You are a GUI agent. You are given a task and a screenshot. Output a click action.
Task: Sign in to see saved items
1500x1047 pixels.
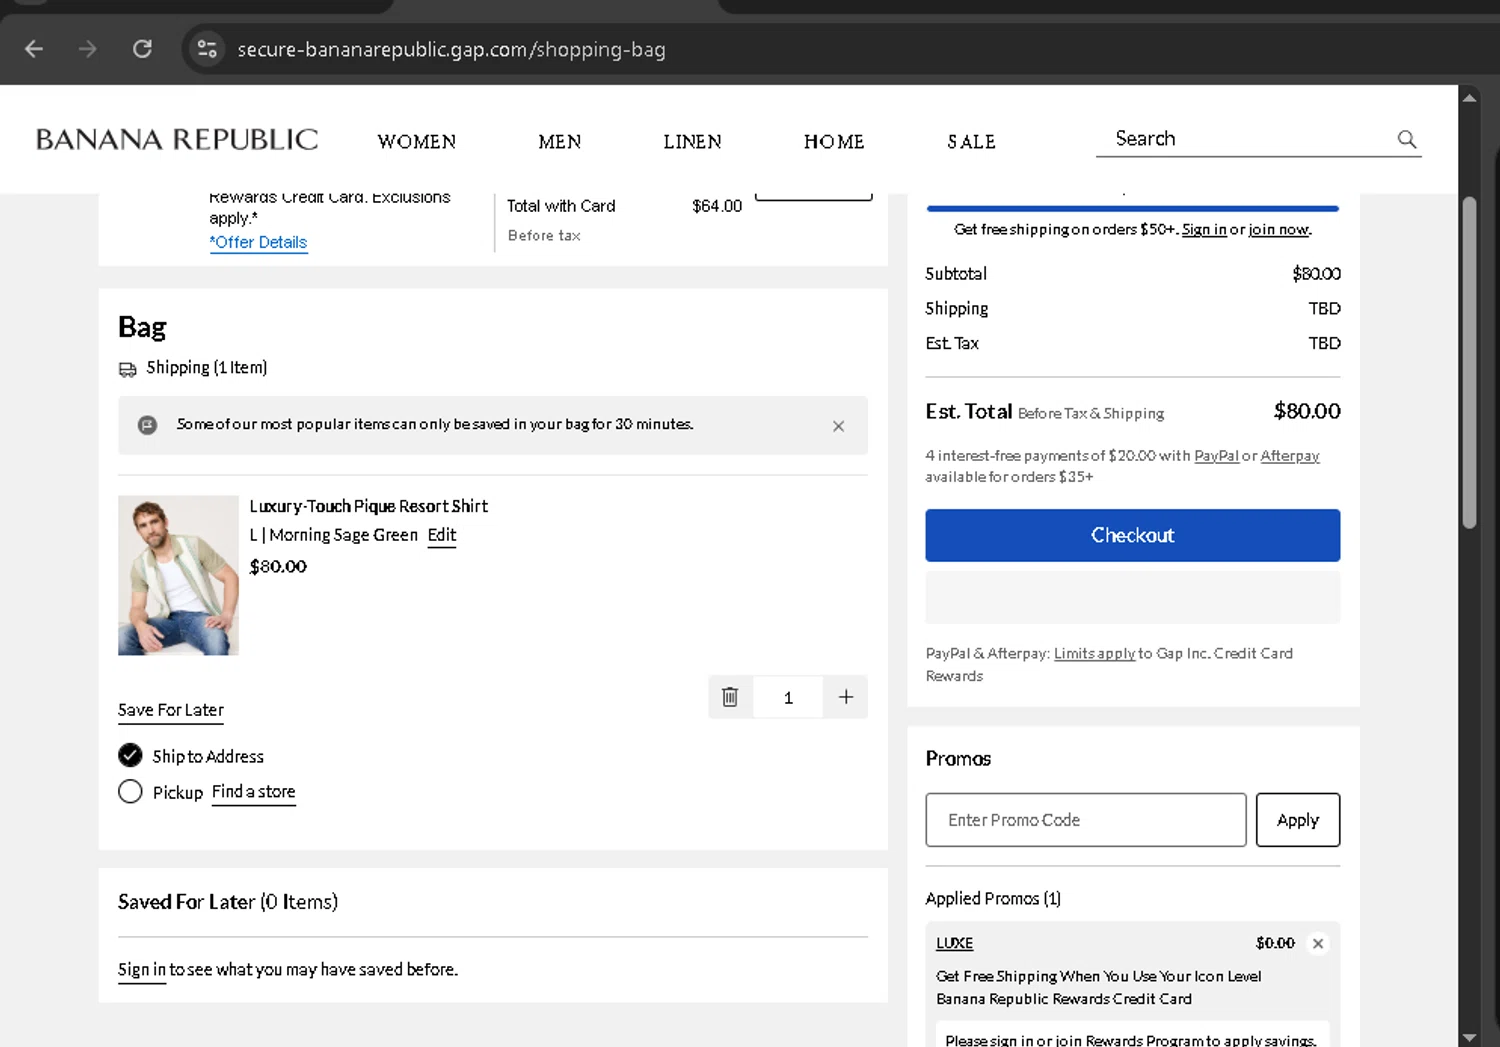pos(142,970)
